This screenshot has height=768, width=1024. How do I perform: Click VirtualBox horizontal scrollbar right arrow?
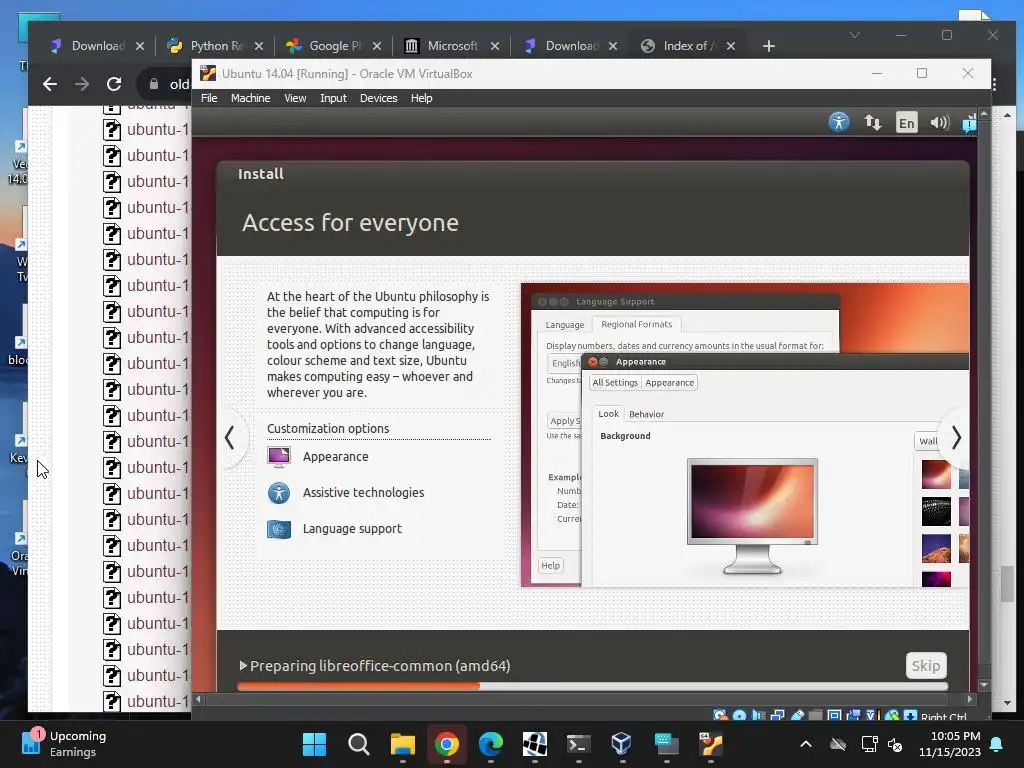click(x=970, y=699)
